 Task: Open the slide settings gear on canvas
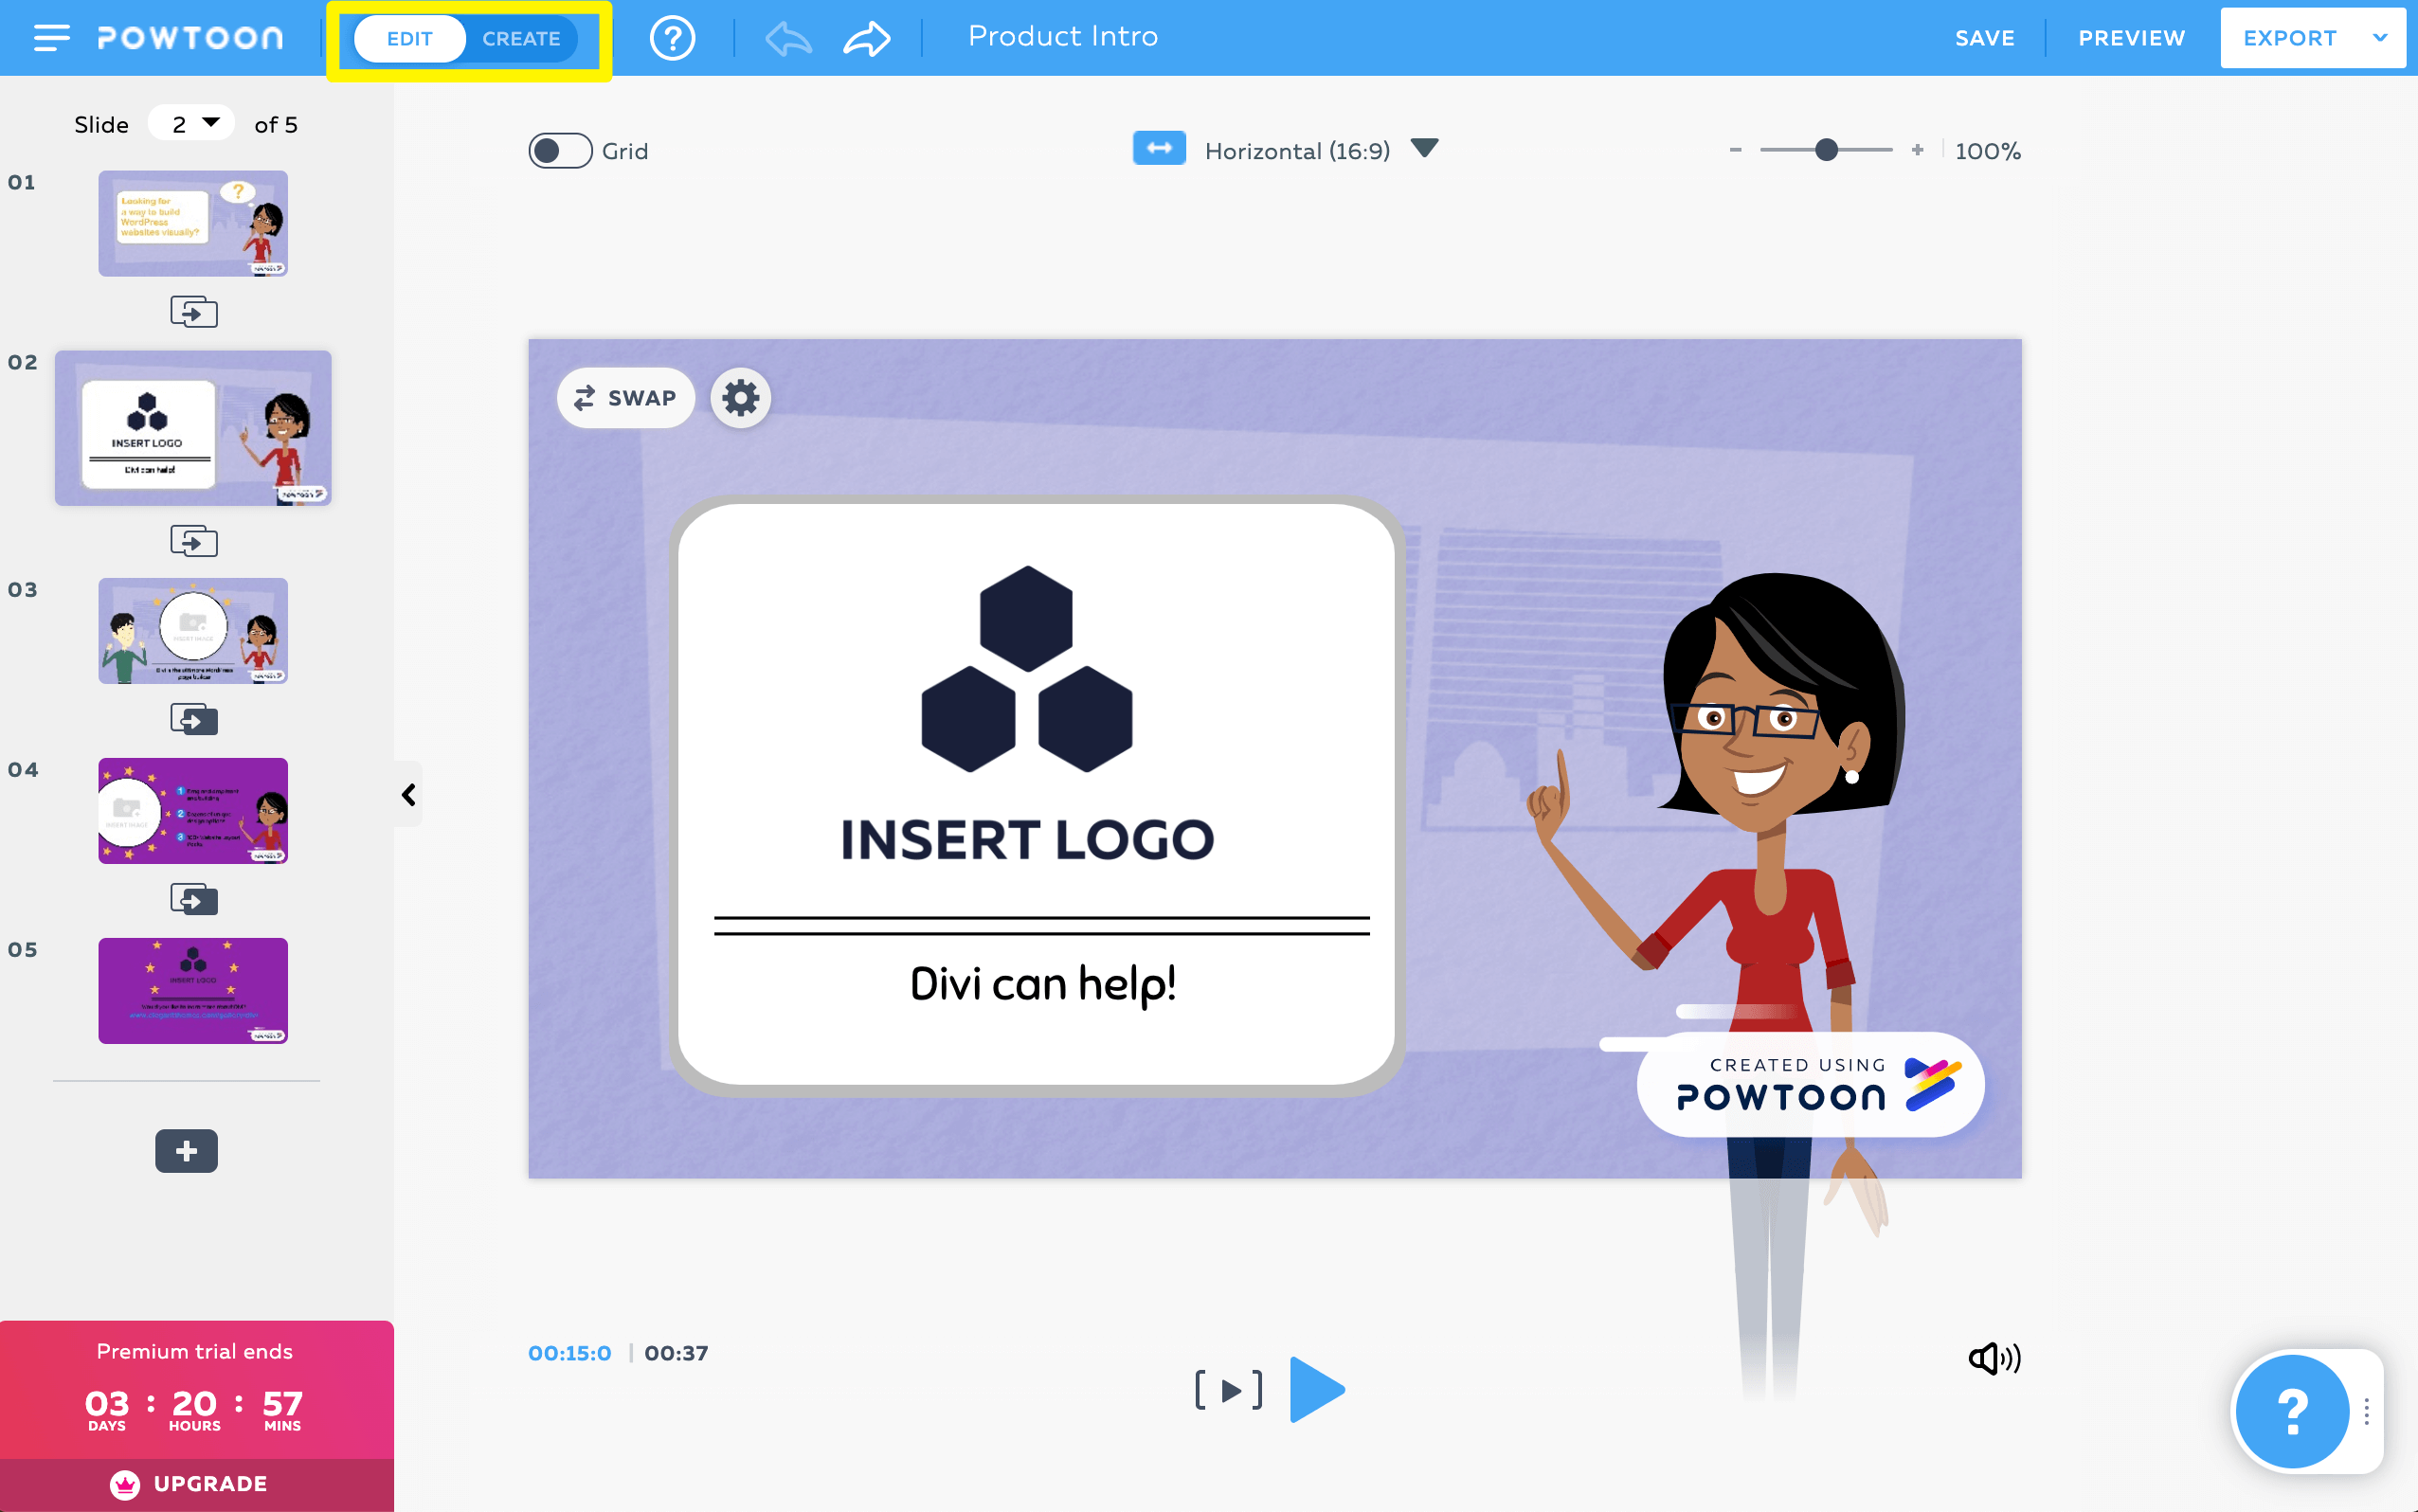[740, 397]
